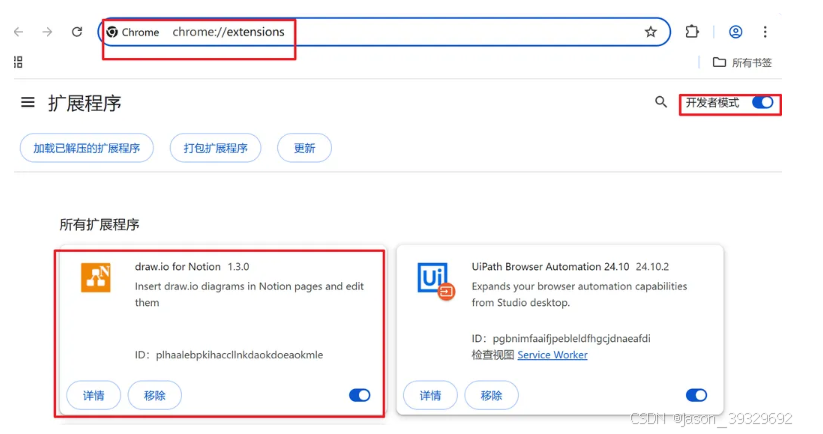
Task: Click the draw.io for Notion title
Action: (x=177, y=267)
